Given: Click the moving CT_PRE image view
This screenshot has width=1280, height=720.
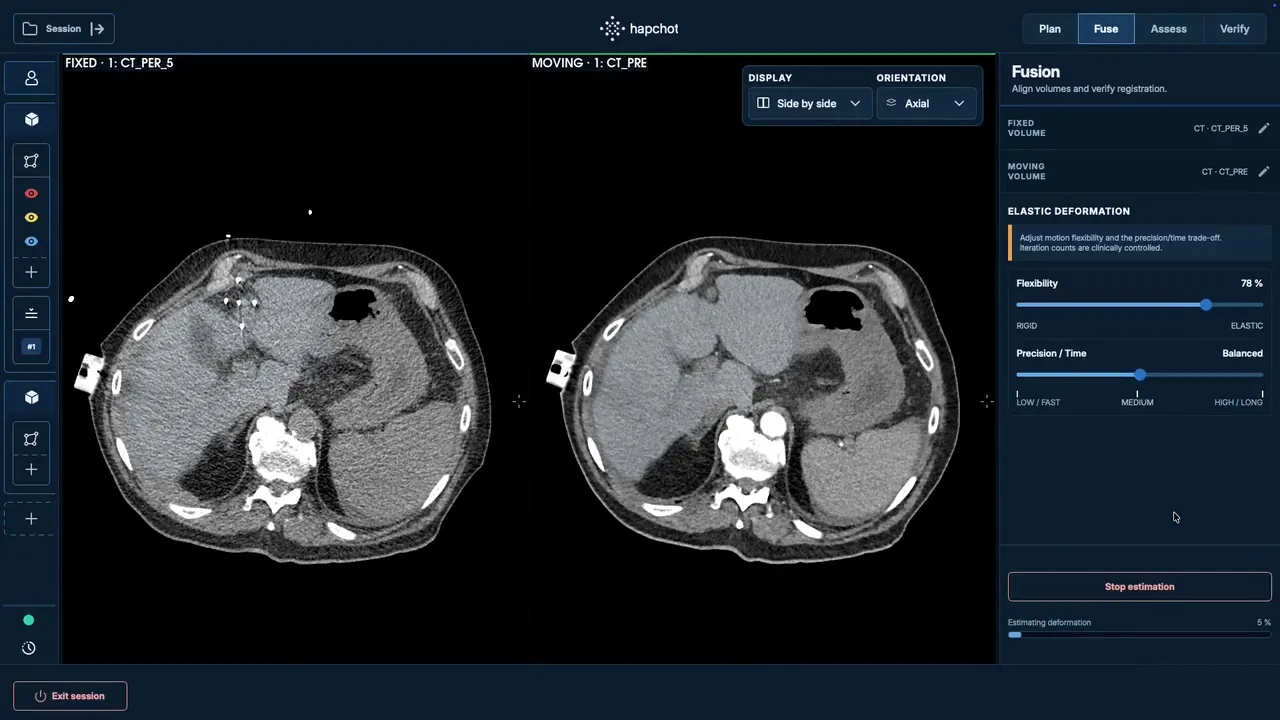Looking at the screenshot, I should 763,359.
